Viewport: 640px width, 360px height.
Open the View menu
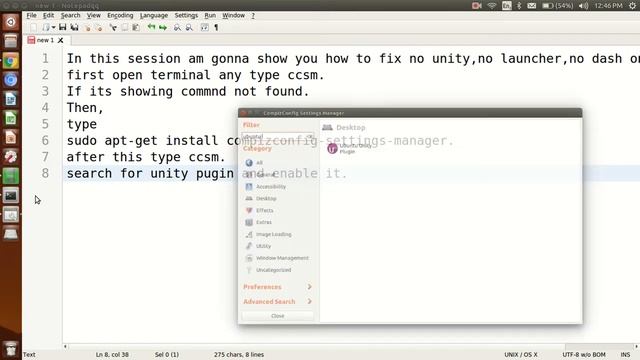[x=93, y=15]
